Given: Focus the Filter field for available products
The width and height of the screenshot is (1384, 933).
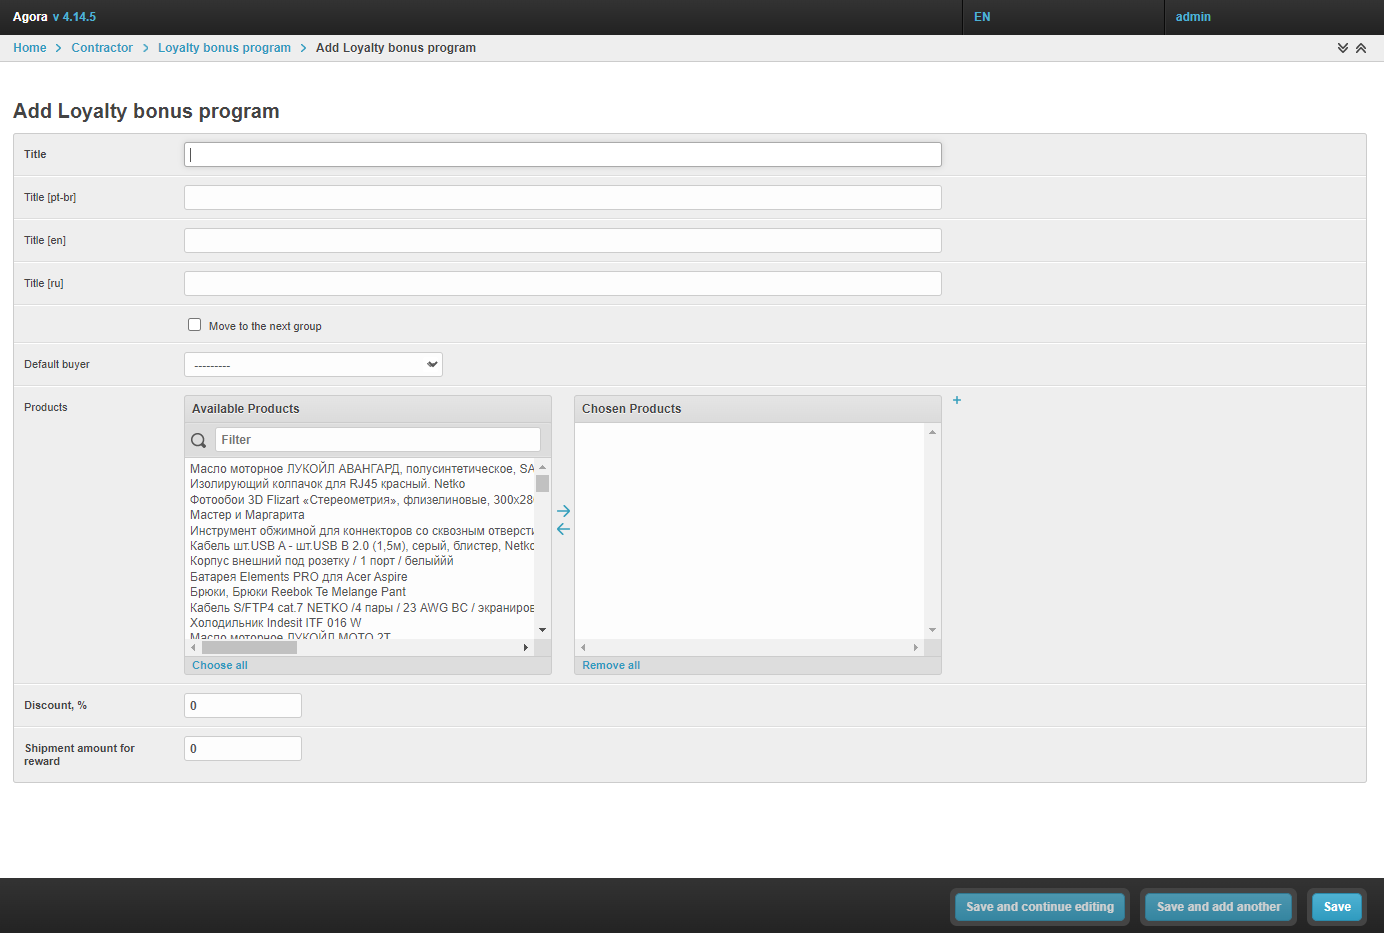Looking at the screenshot, I should [x=377, y=440].
